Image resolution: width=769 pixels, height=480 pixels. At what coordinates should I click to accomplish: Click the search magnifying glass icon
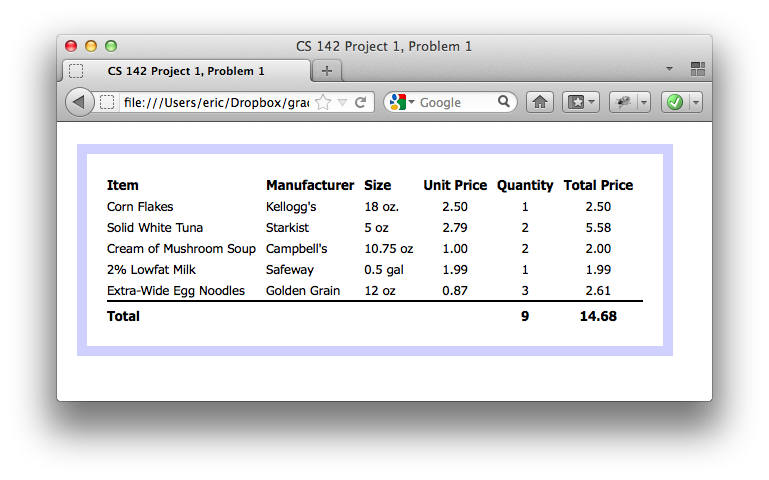504,102
